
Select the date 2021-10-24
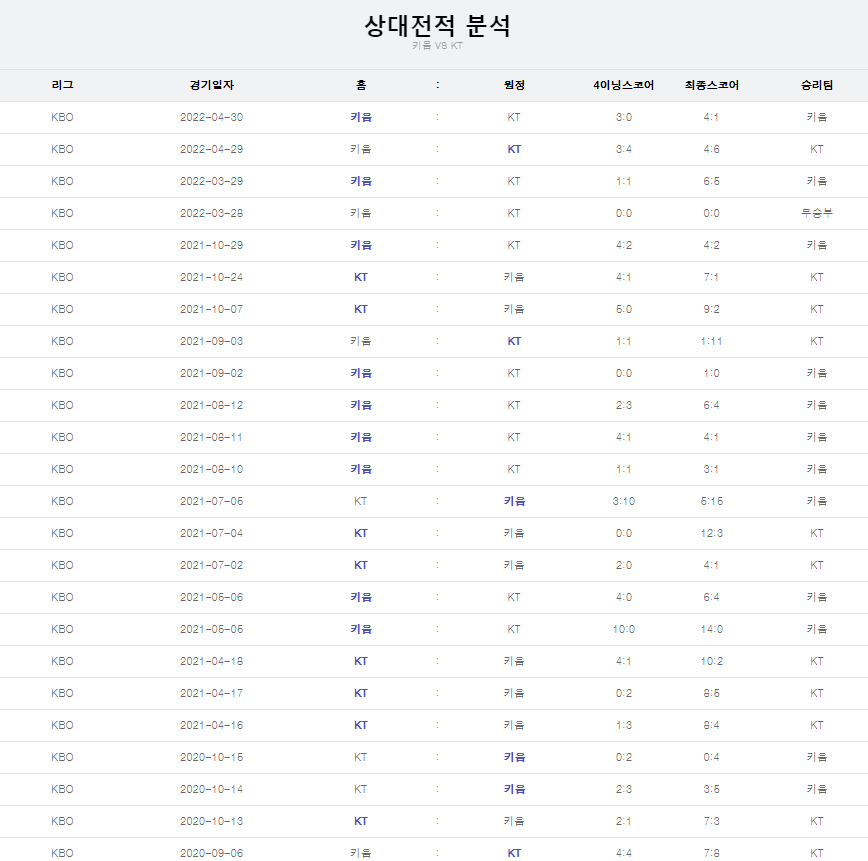point(211,277)
